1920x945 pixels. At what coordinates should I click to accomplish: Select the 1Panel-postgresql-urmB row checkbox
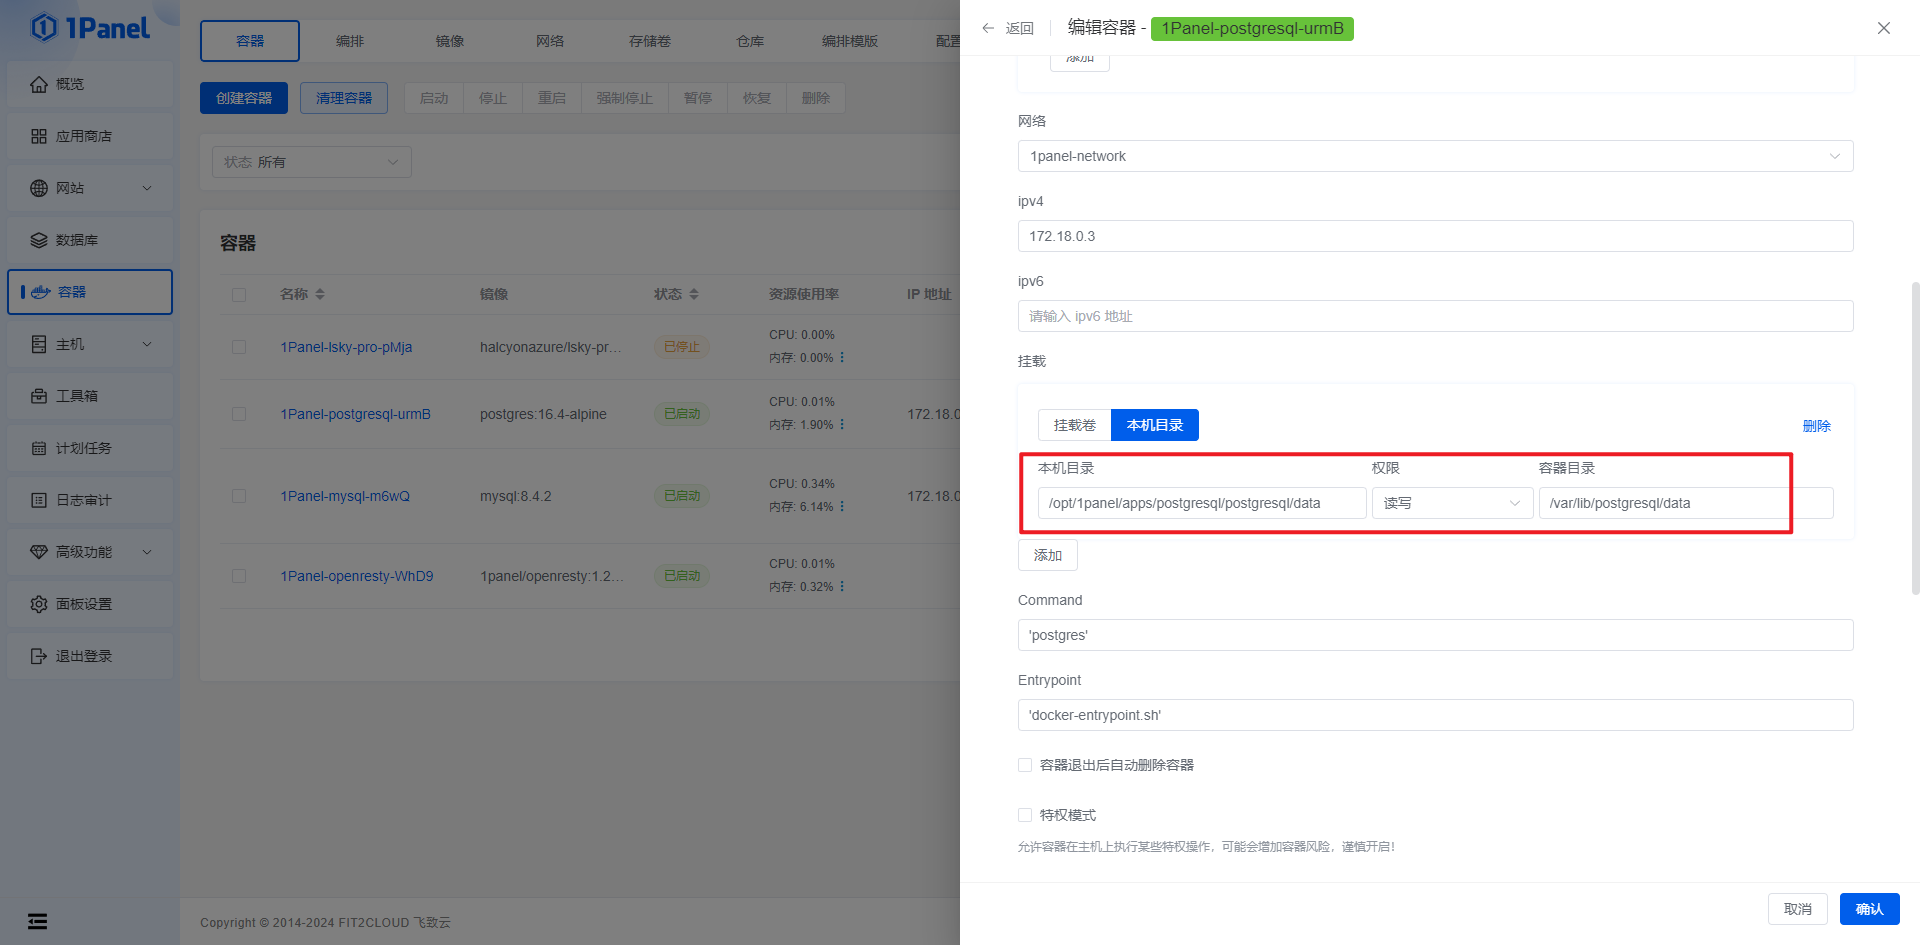239,414
